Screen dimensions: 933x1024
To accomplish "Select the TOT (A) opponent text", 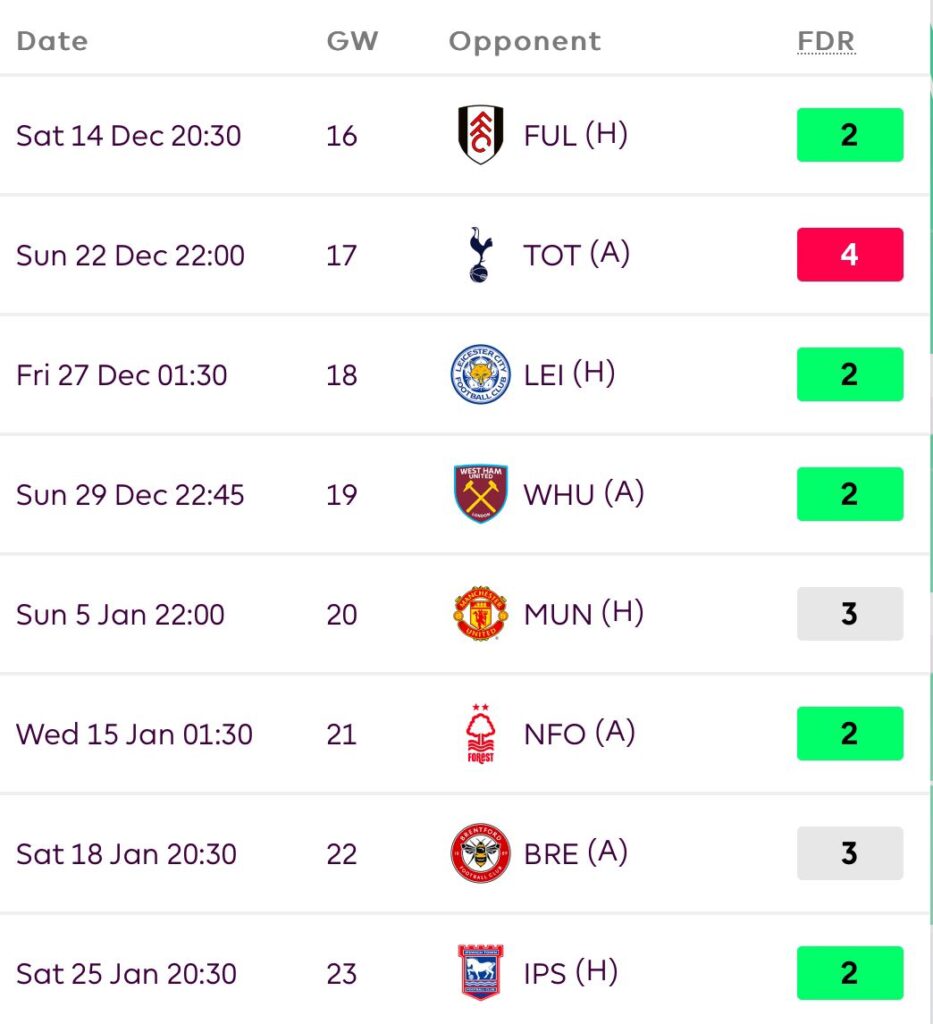I will (576, 255).
